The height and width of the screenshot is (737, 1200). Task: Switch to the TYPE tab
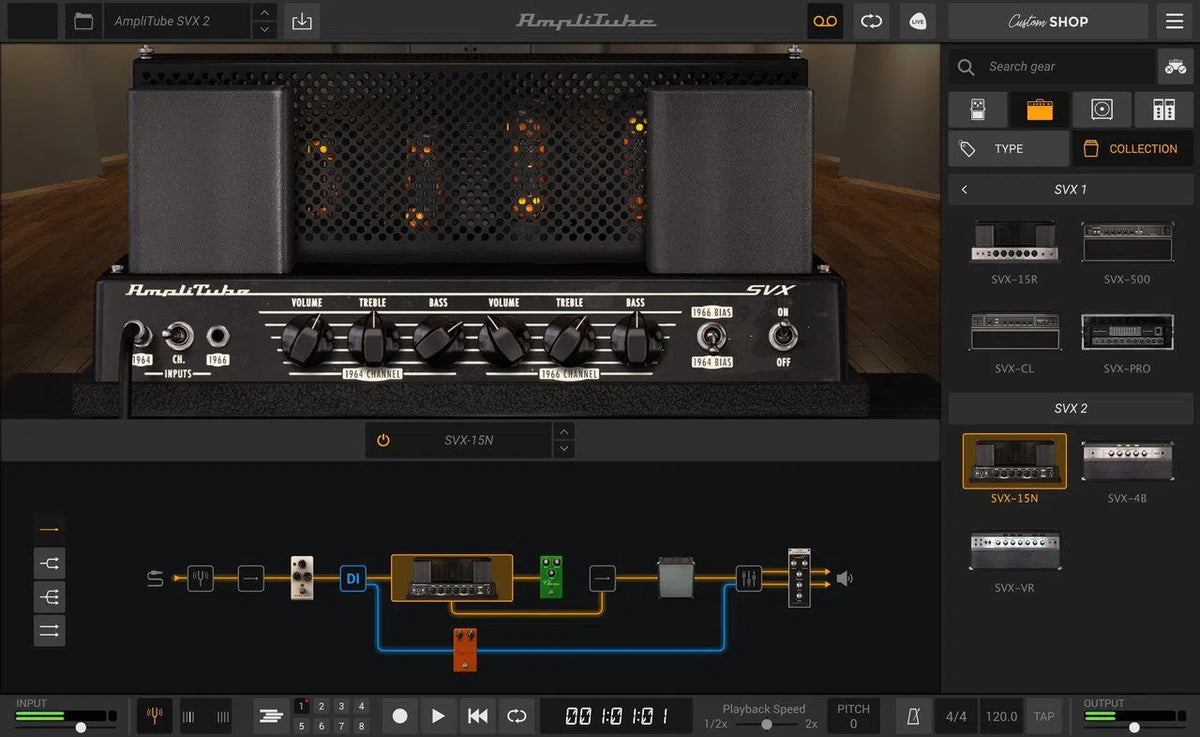[x=1008, y=148]
